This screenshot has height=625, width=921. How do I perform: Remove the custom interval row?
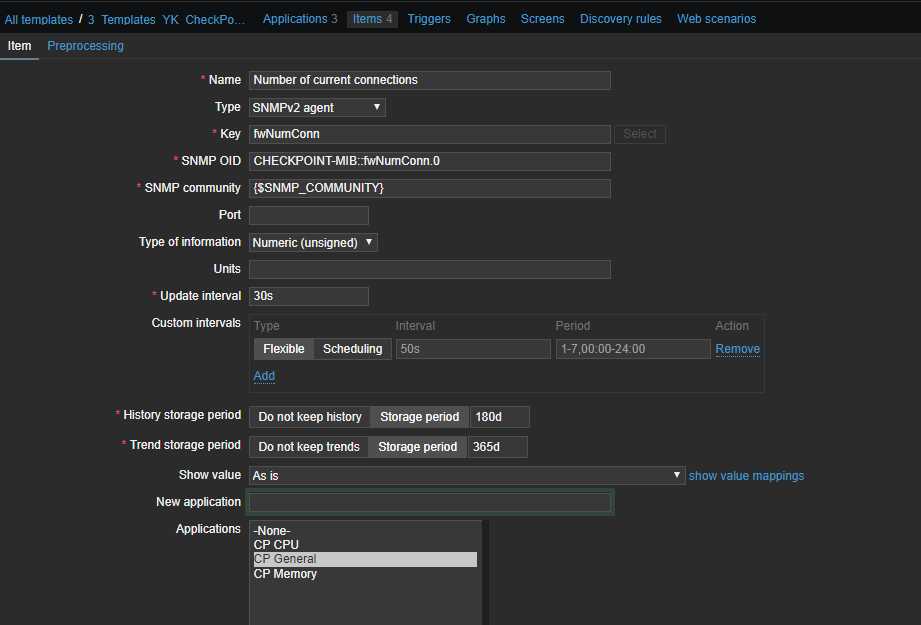coord(737,349)
